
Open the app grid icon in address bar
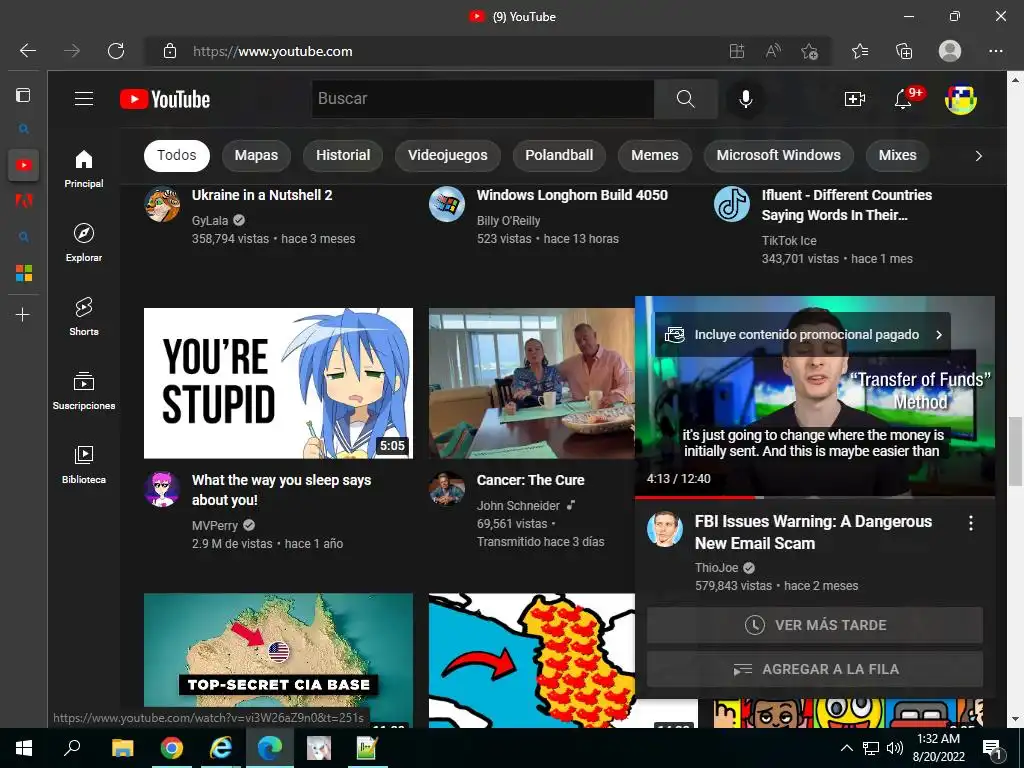(x=737, y=51)
